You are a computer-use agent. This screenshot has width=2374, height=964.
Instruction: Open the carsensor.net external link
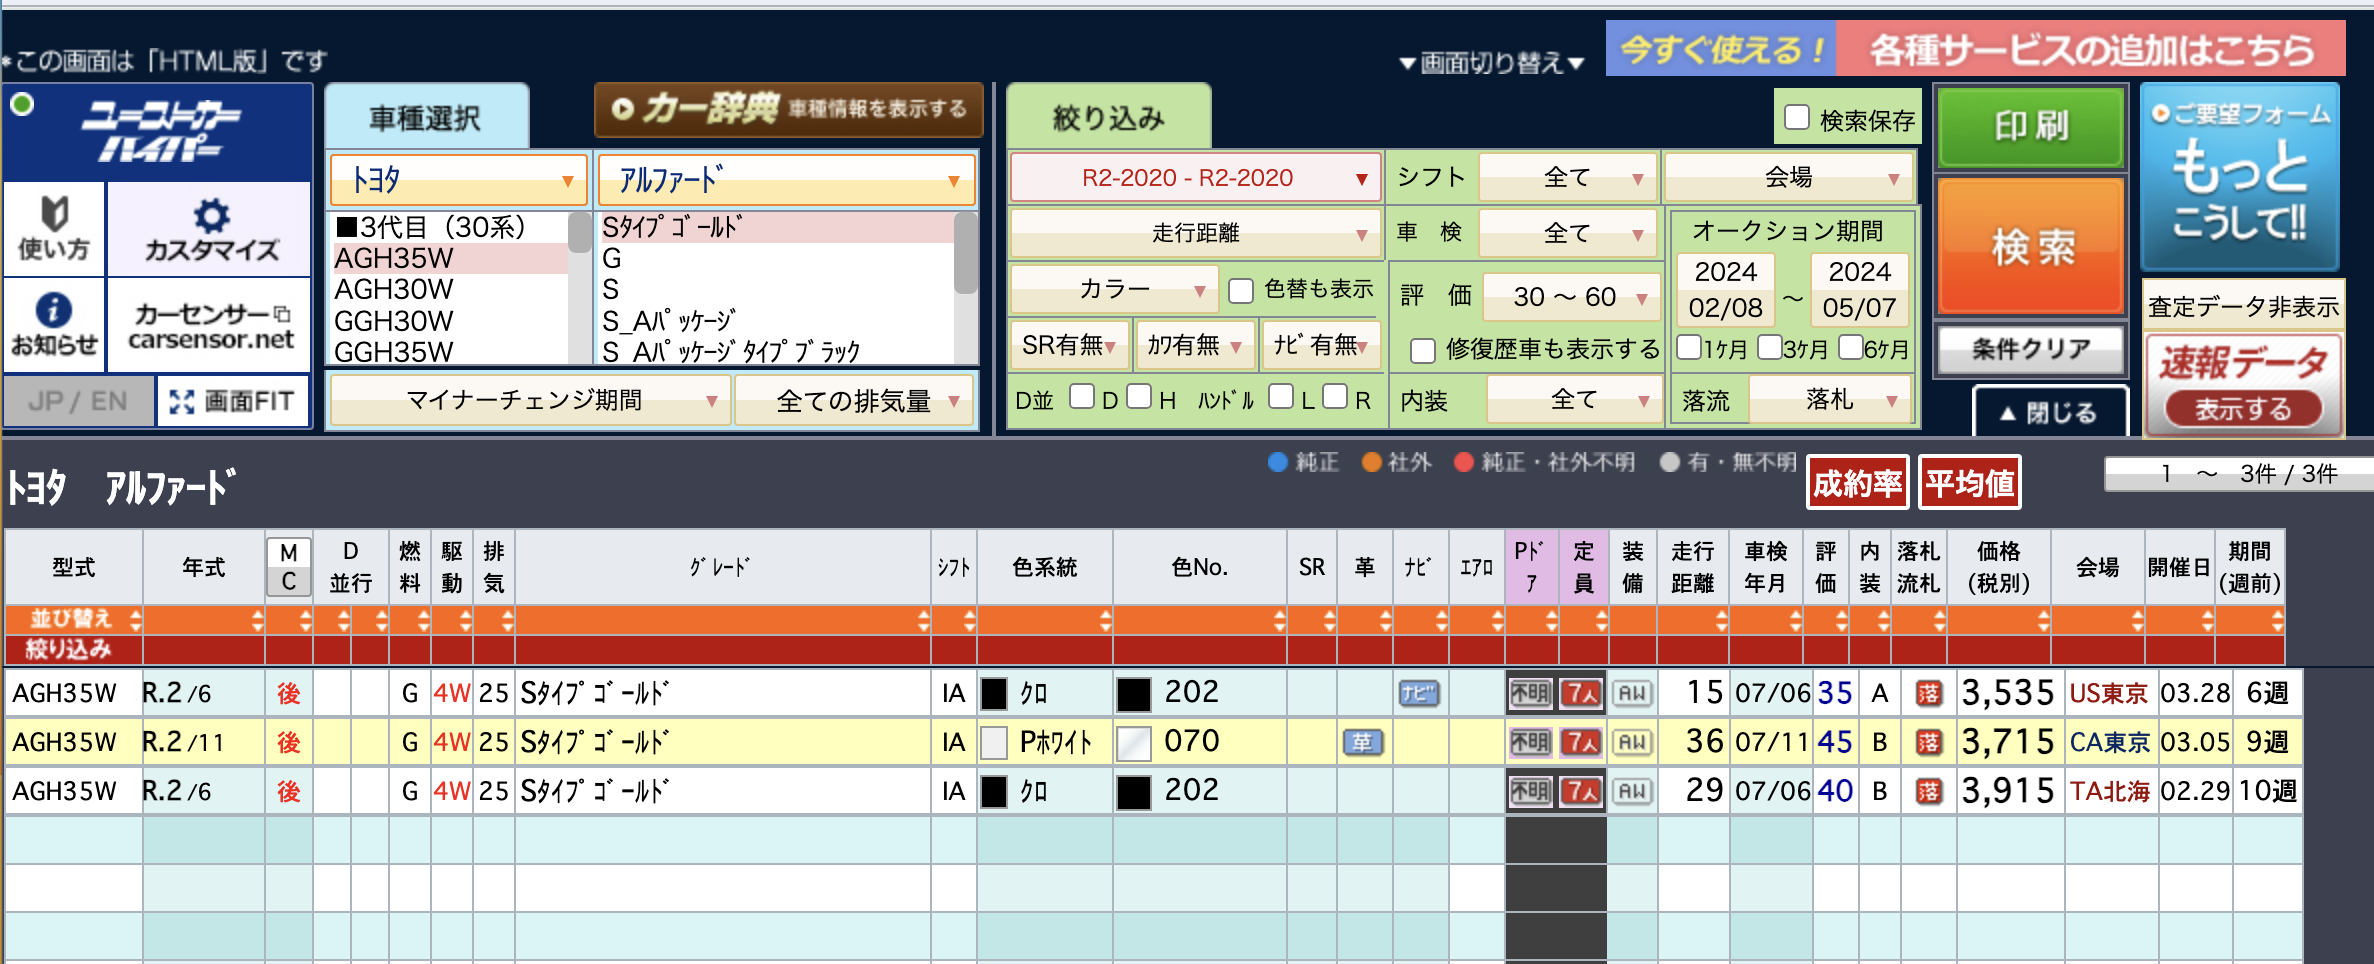(210, 326)
